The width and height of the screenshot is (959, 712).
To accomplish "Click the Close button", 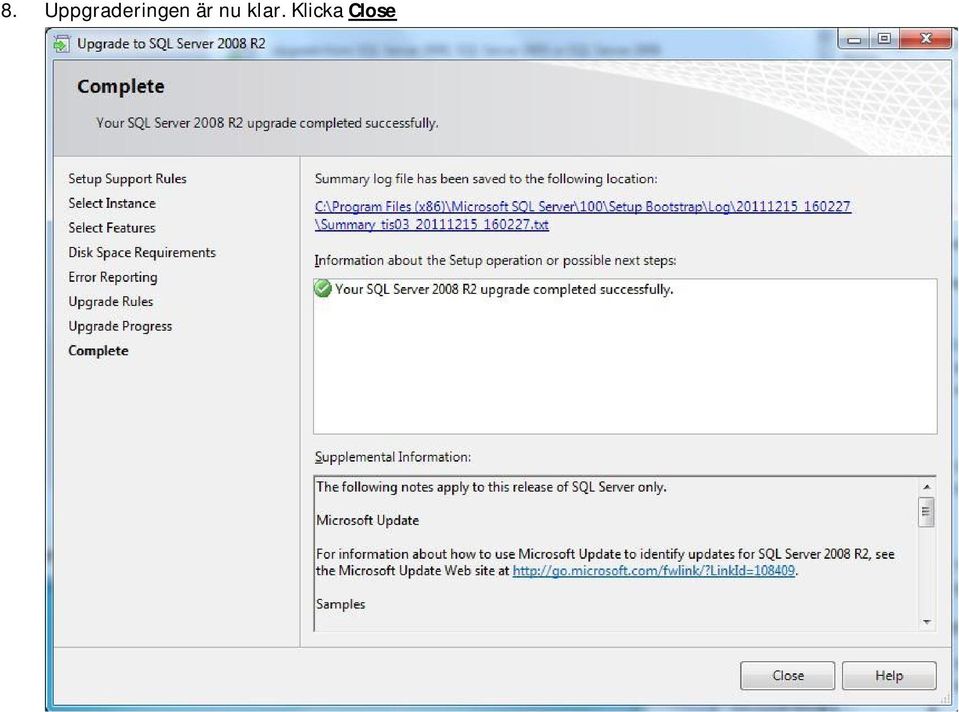I will 787,675.
